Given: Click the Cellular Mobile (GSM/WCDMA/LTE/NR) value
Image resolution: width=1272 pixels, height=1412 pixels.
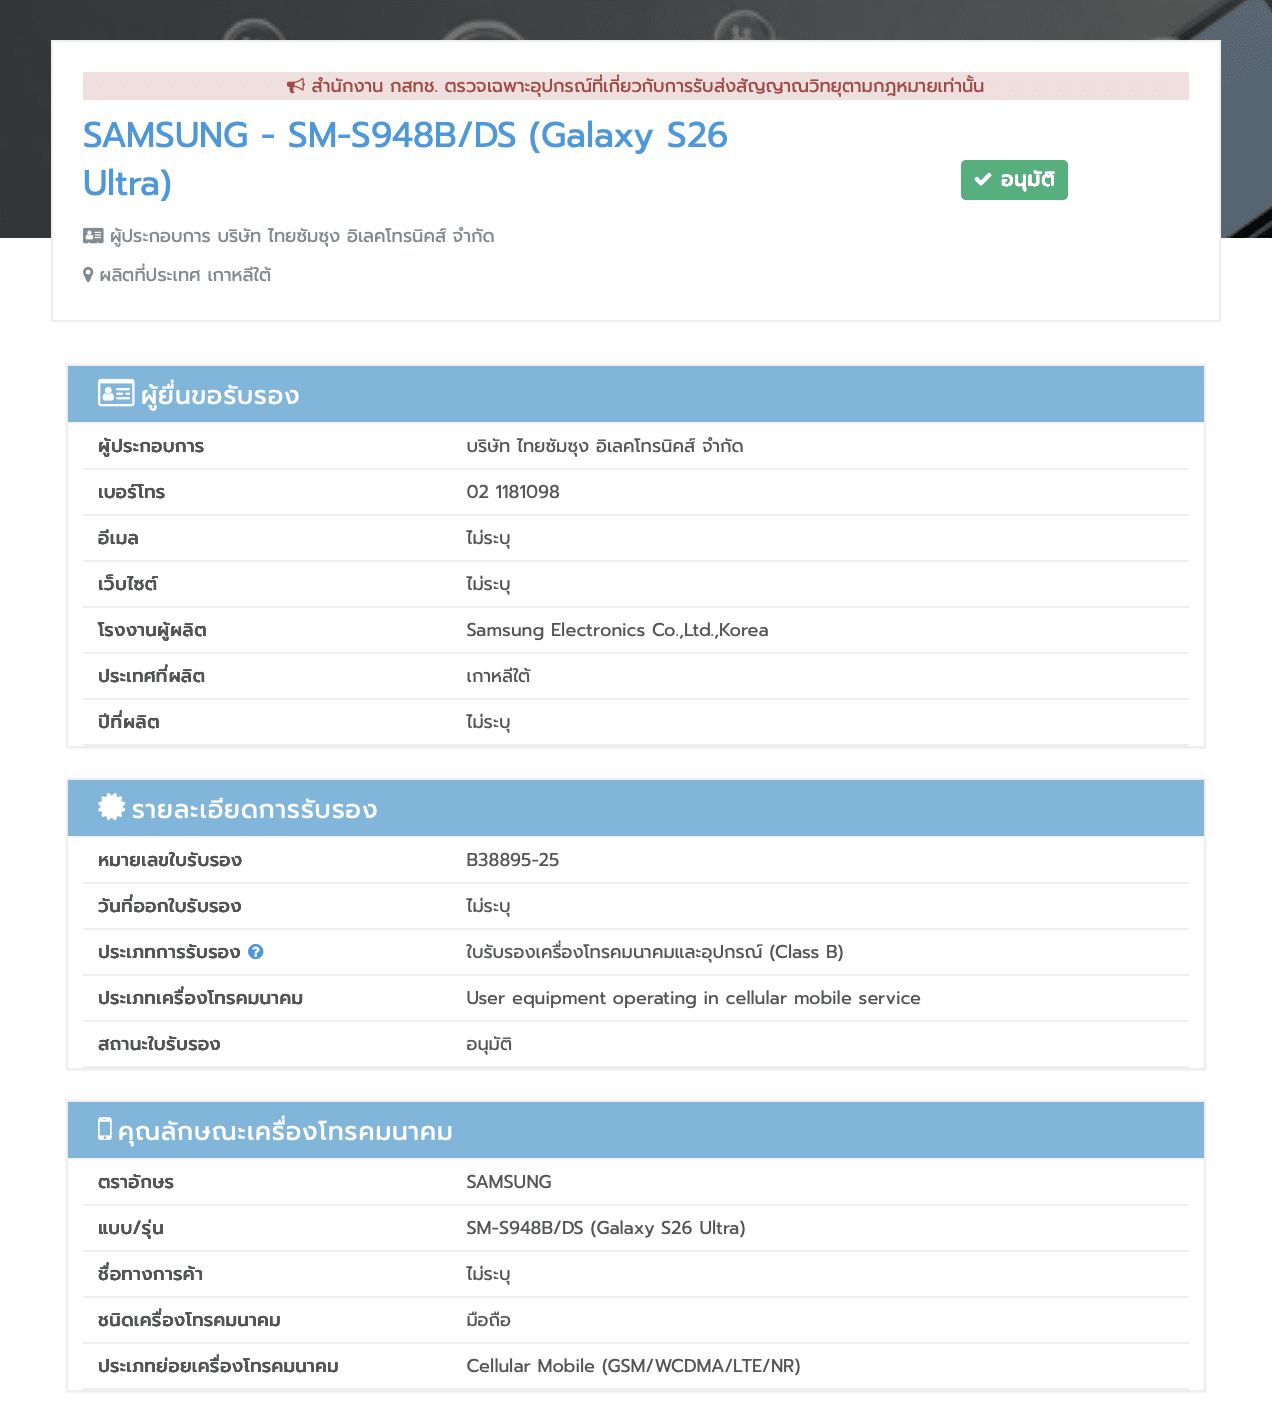Looking at the screenshot, I should tap(633, 1366).
